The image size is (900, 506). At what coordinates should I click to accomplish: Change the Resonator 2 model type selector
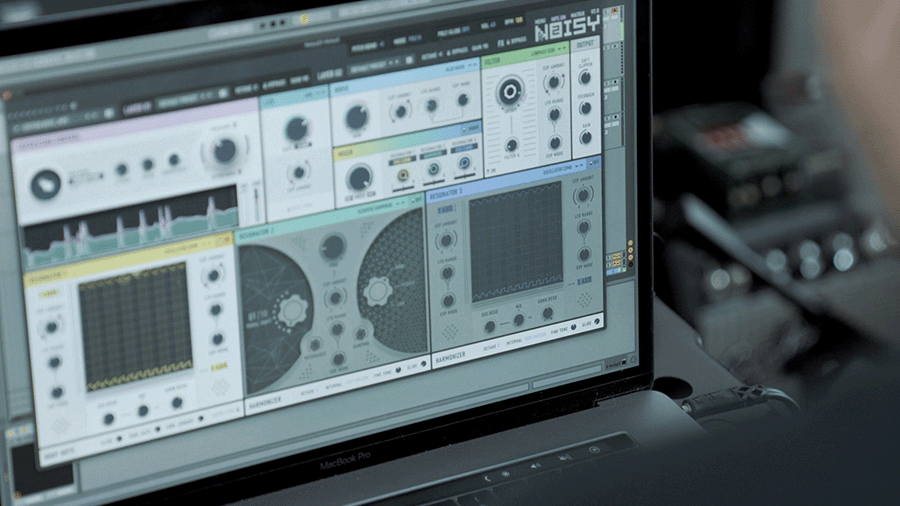(x=381, y=208)
